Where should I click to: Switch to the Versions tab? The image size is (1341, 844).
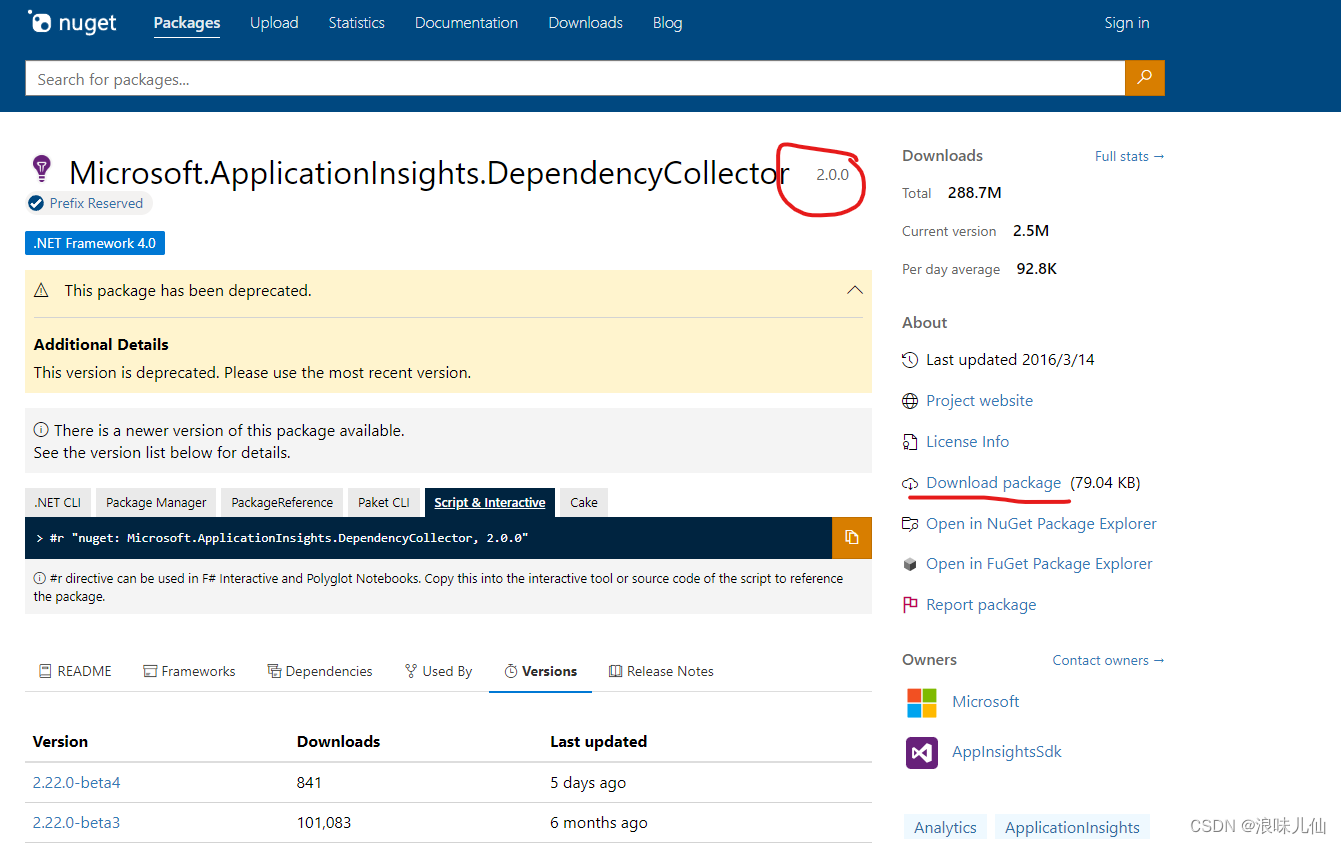[540, 671]
